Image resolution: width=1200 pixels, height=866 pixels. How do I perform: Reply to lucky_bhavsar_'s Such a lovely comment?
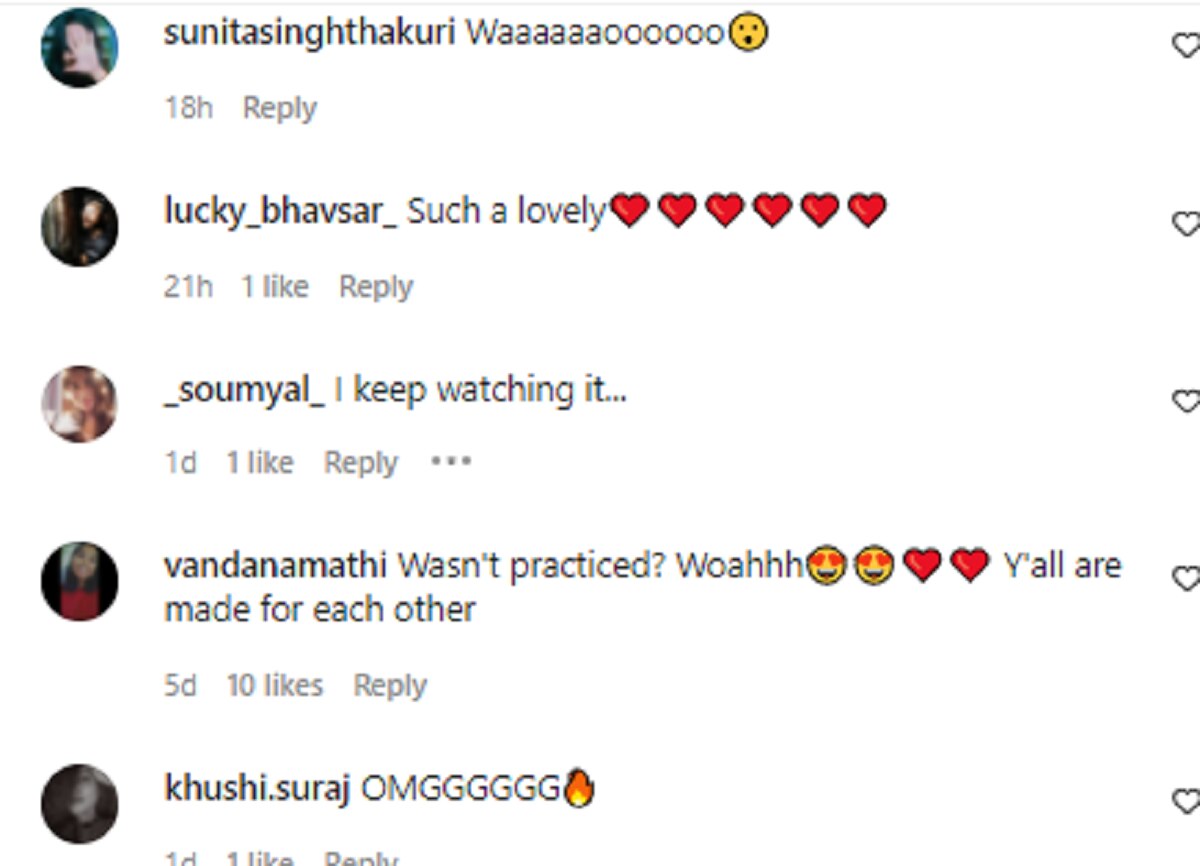coord(376,287)
